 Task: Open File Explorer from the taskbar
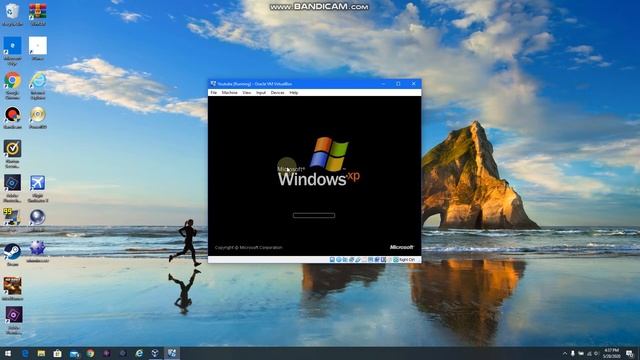tap(41, 353)
